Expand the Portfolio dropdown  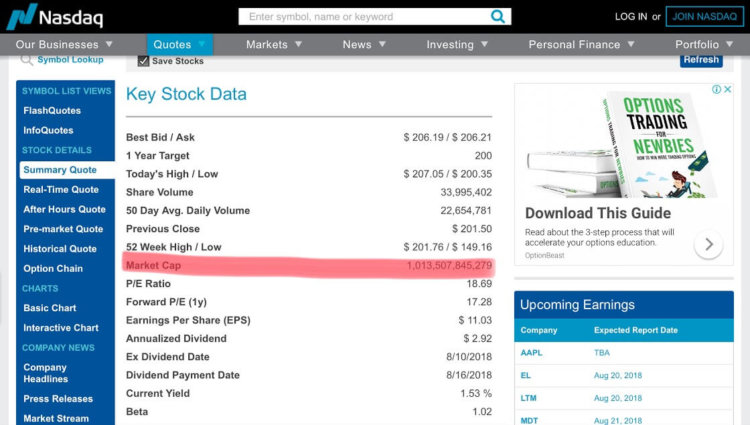point(704,44)
